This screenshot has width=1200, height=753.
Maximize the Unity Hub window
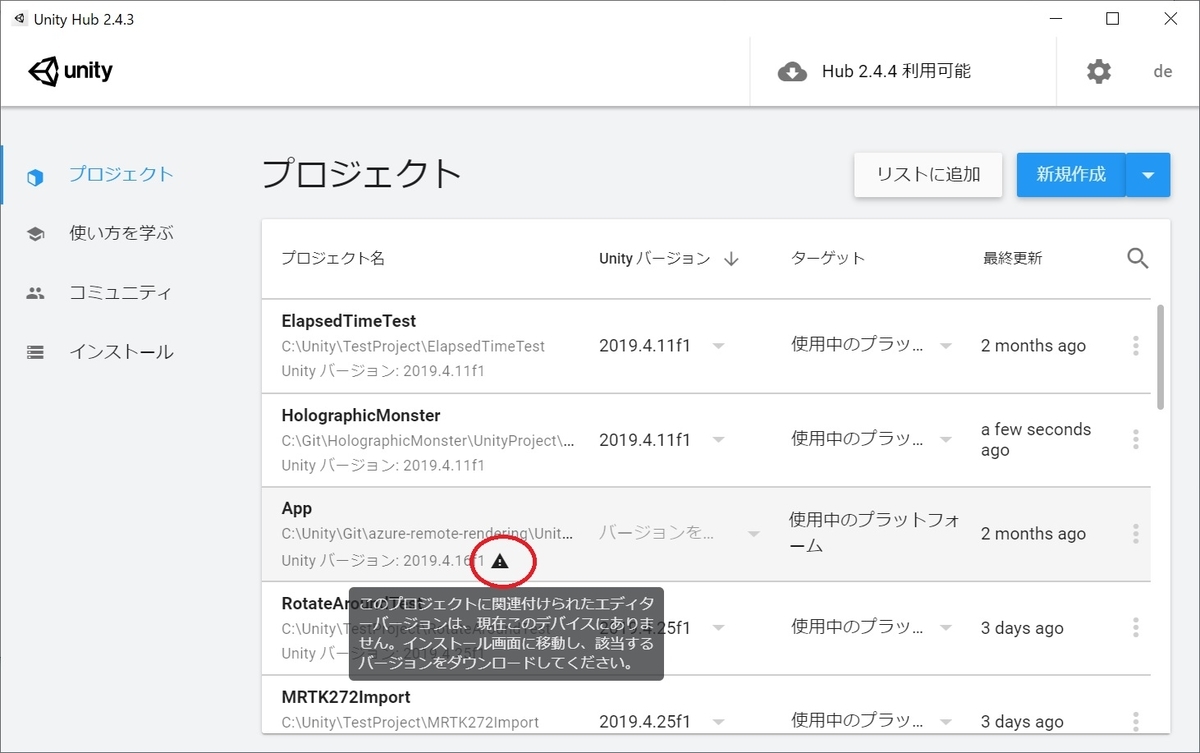(1112, 19)
